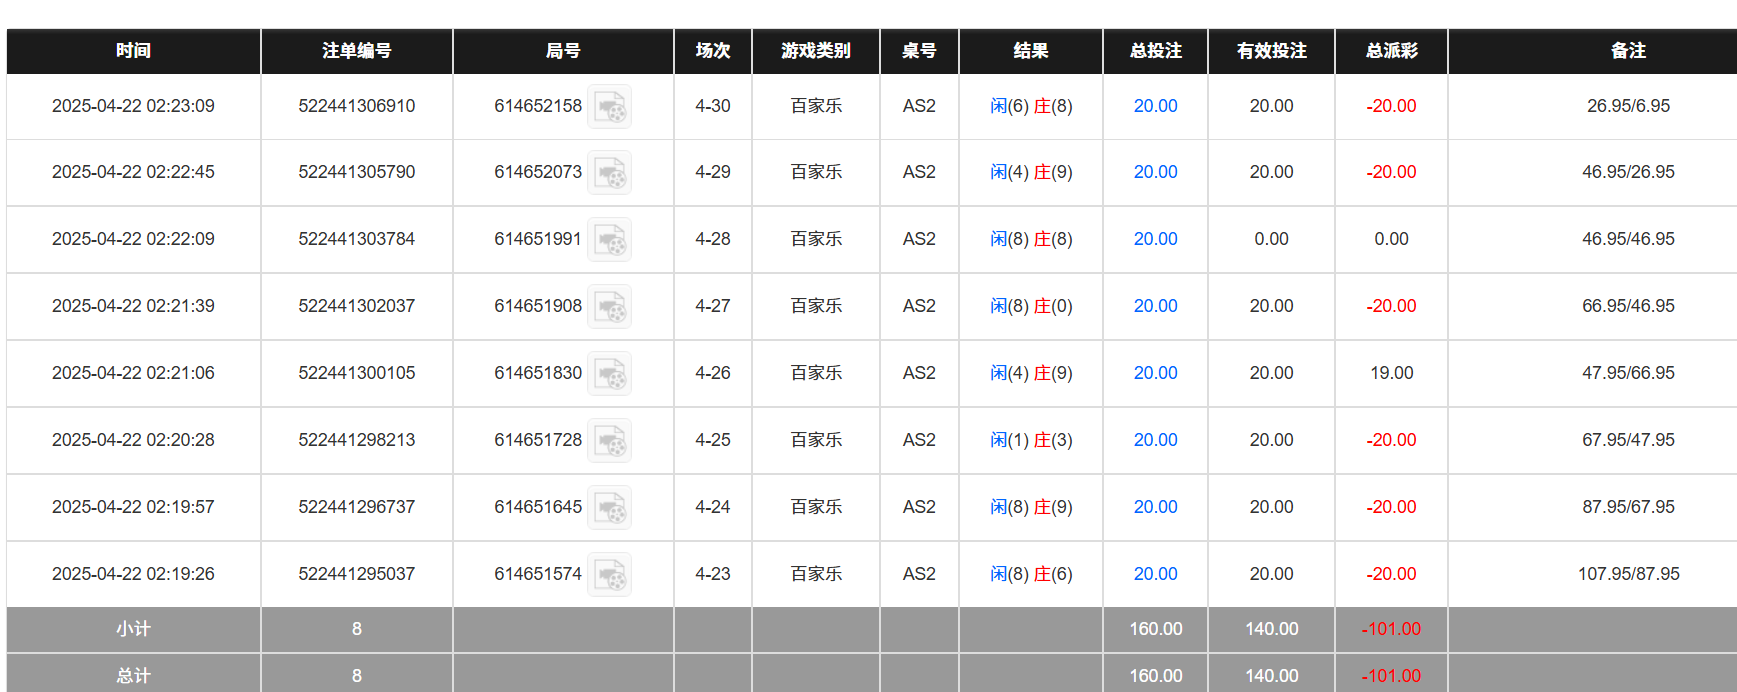Viewport: 1737px width, 692px height.
Task: Click the 有效投注 column header
Action: [1271, 51]
